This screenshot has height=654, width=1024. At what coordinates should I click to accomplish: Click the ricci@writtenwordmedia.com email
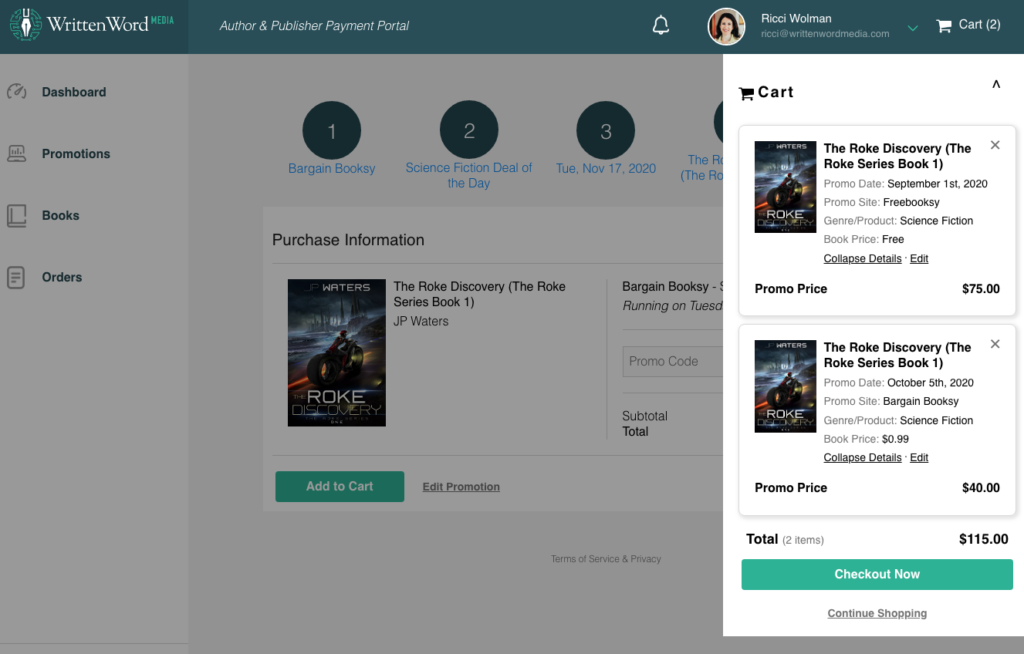pos(825,34)
